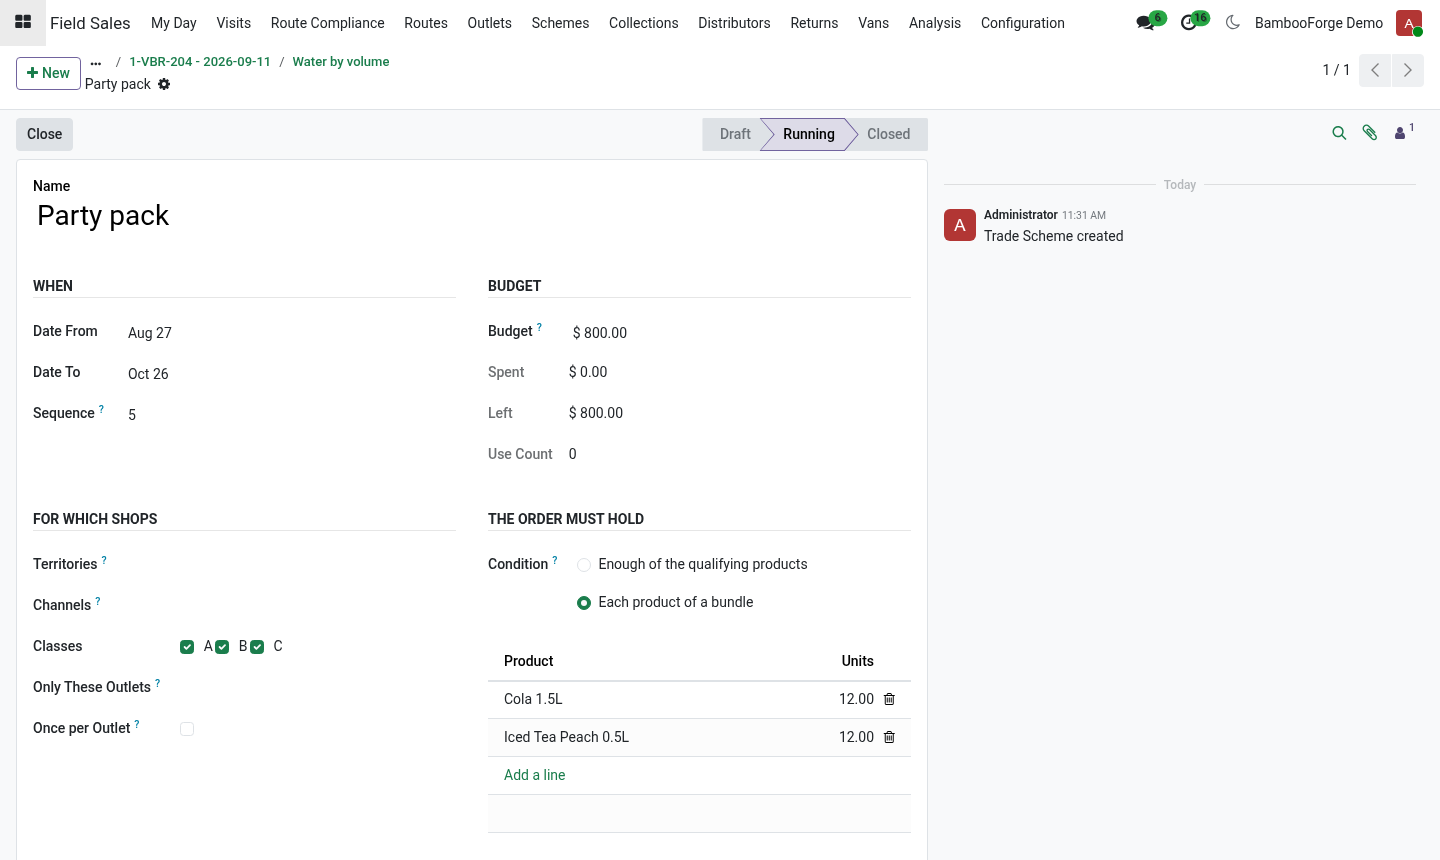Open the conversations chat icon

tap(1146, 23)
